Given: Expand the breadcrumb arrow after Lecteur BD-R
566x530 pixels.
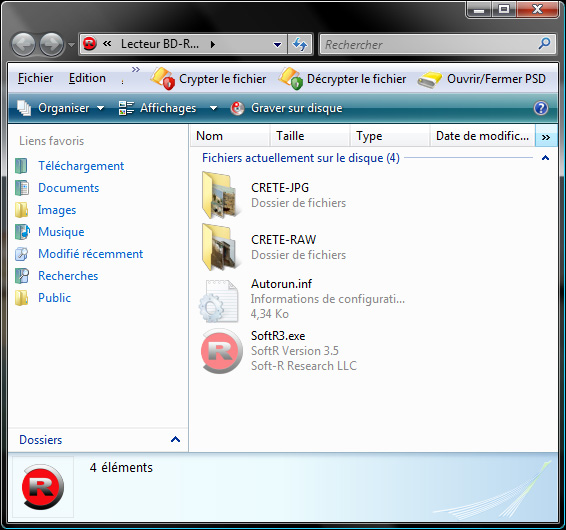Looking at the screenshot, I should click(213, 44).
